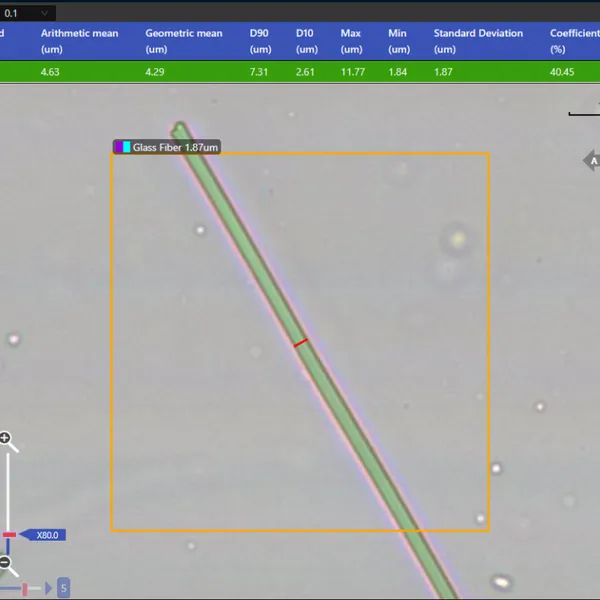Click the D10 value 2.61
This screenshot has height=600, width=600.
coord(305,72)
